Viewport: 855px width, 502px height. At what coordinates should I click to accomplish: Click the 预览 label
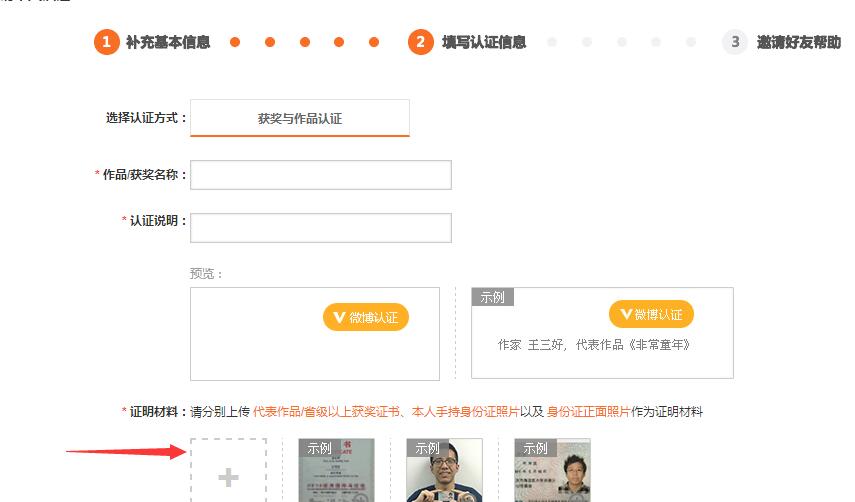point(206,274)
